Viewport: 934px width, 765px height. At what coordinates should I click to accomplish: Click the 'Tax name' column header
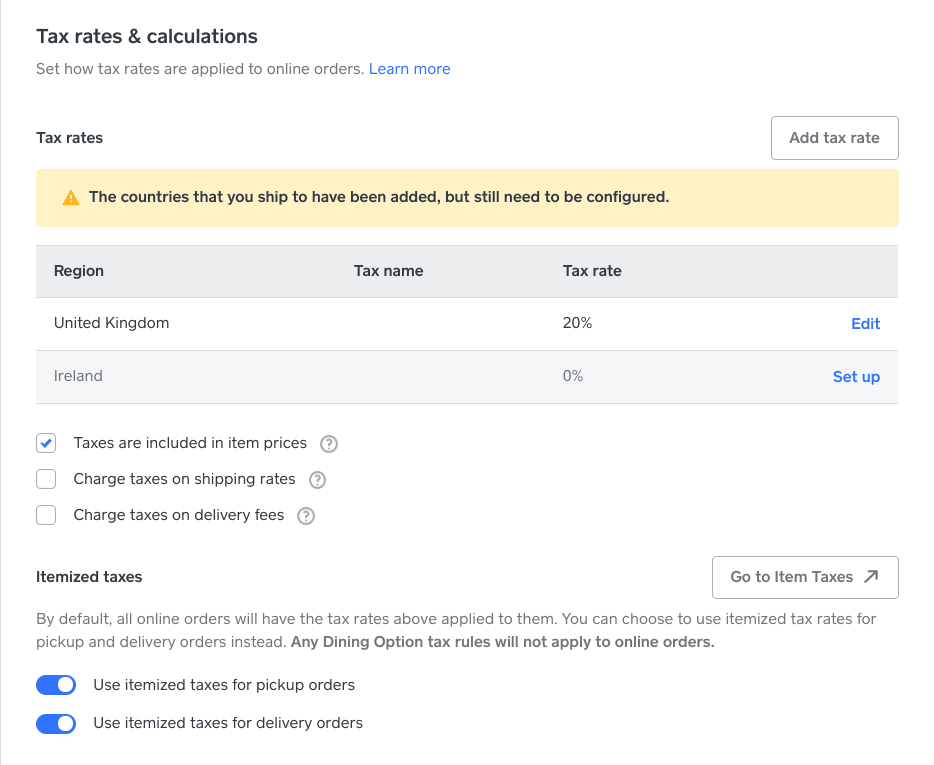point(388,271)
